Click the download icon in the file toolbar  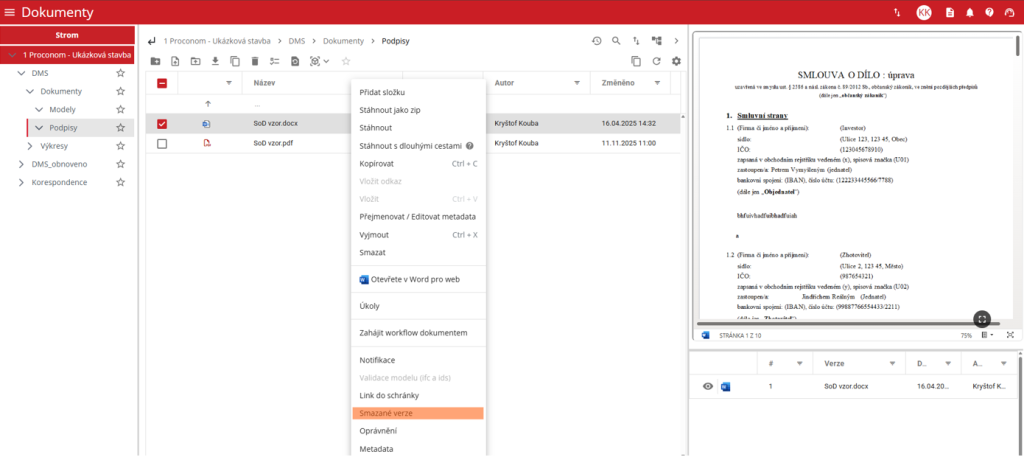(216, 61)
